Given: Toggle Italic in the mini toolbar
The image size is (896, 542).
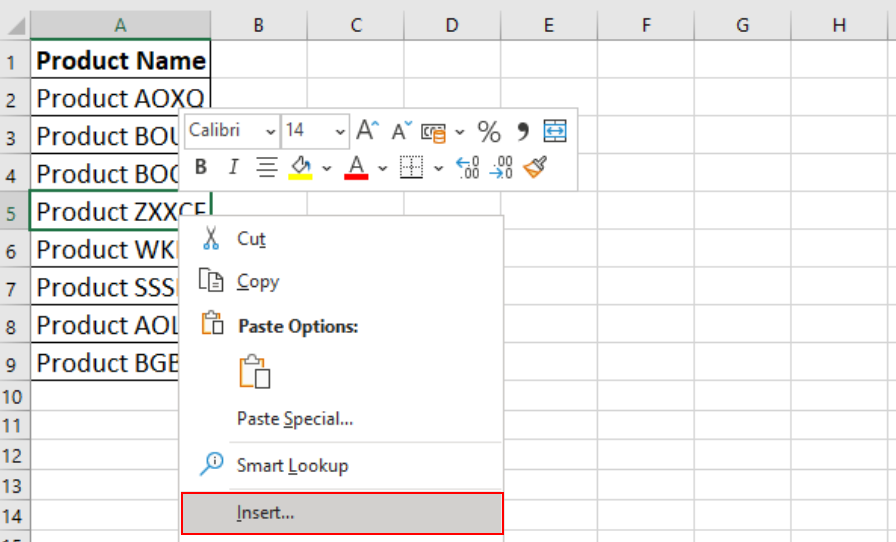Looking at the screenshot, I should click(x=233, y=167).
